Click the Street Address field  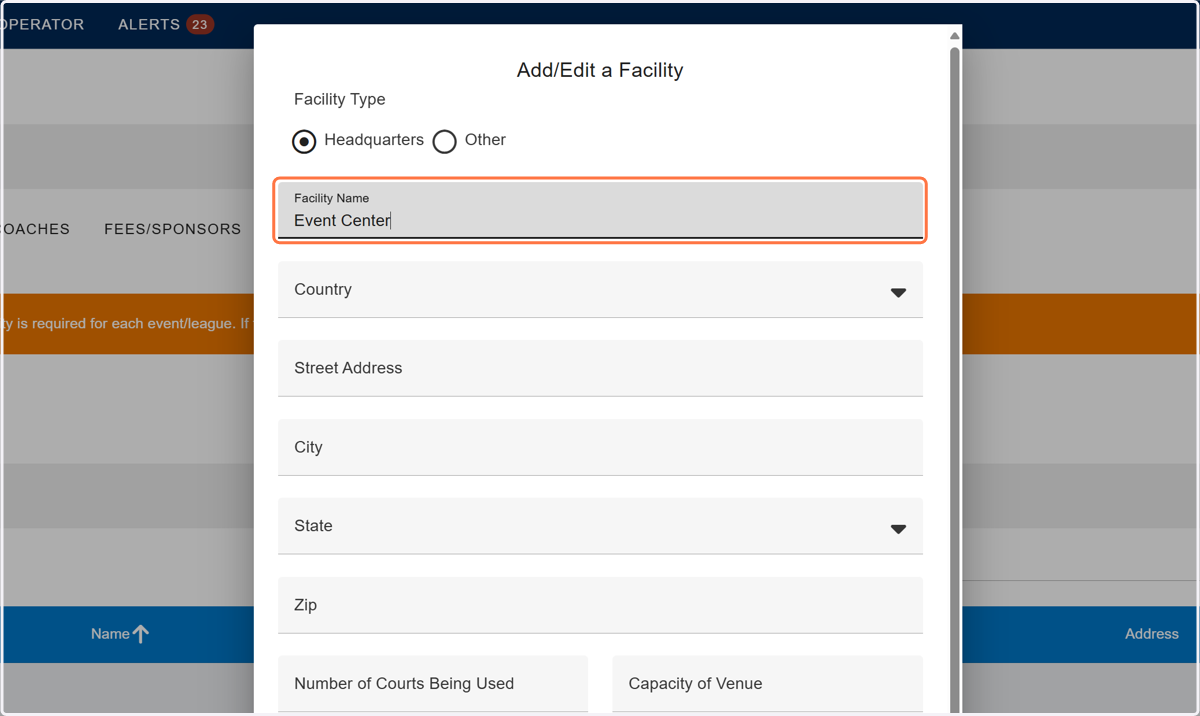coord(600,368)
